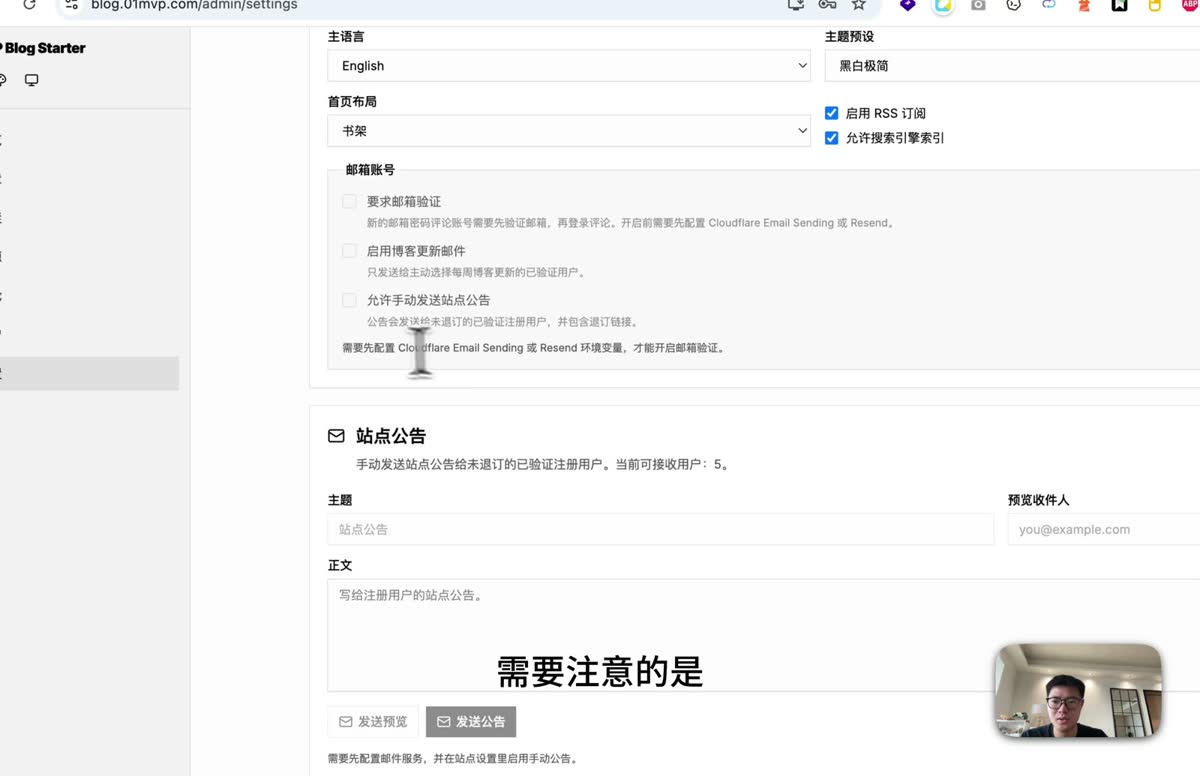Click the description 只发送给主动选择每周博客更新的已验证用户
Screen dimensions: 1200x776
click(476, 272)
